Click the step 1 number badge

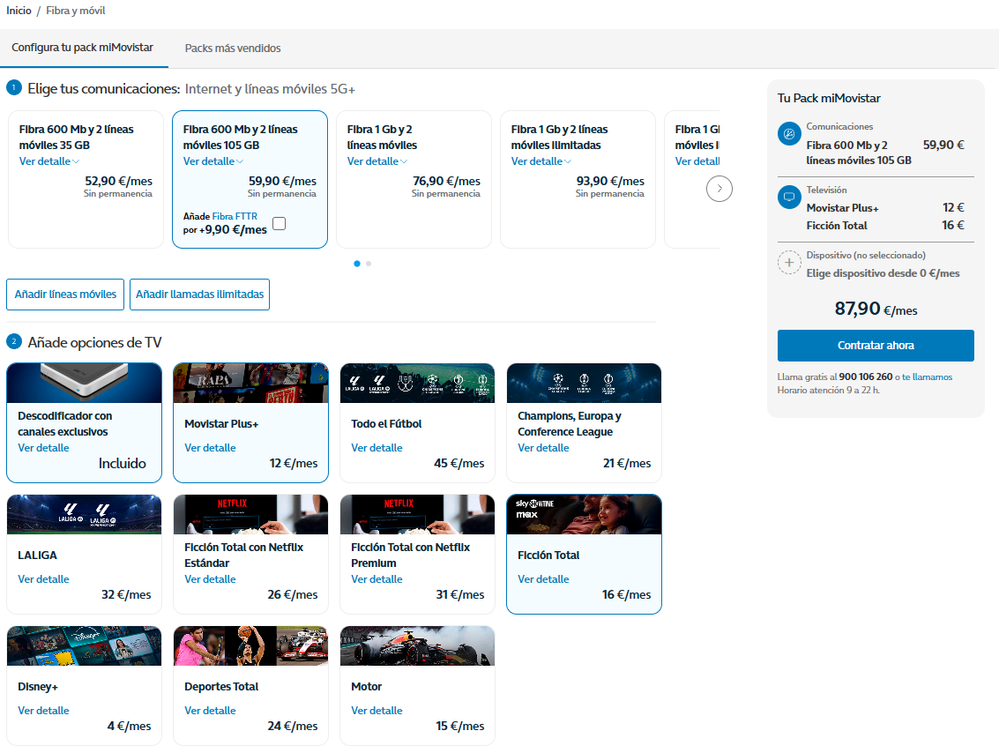[x=14, y=88]
